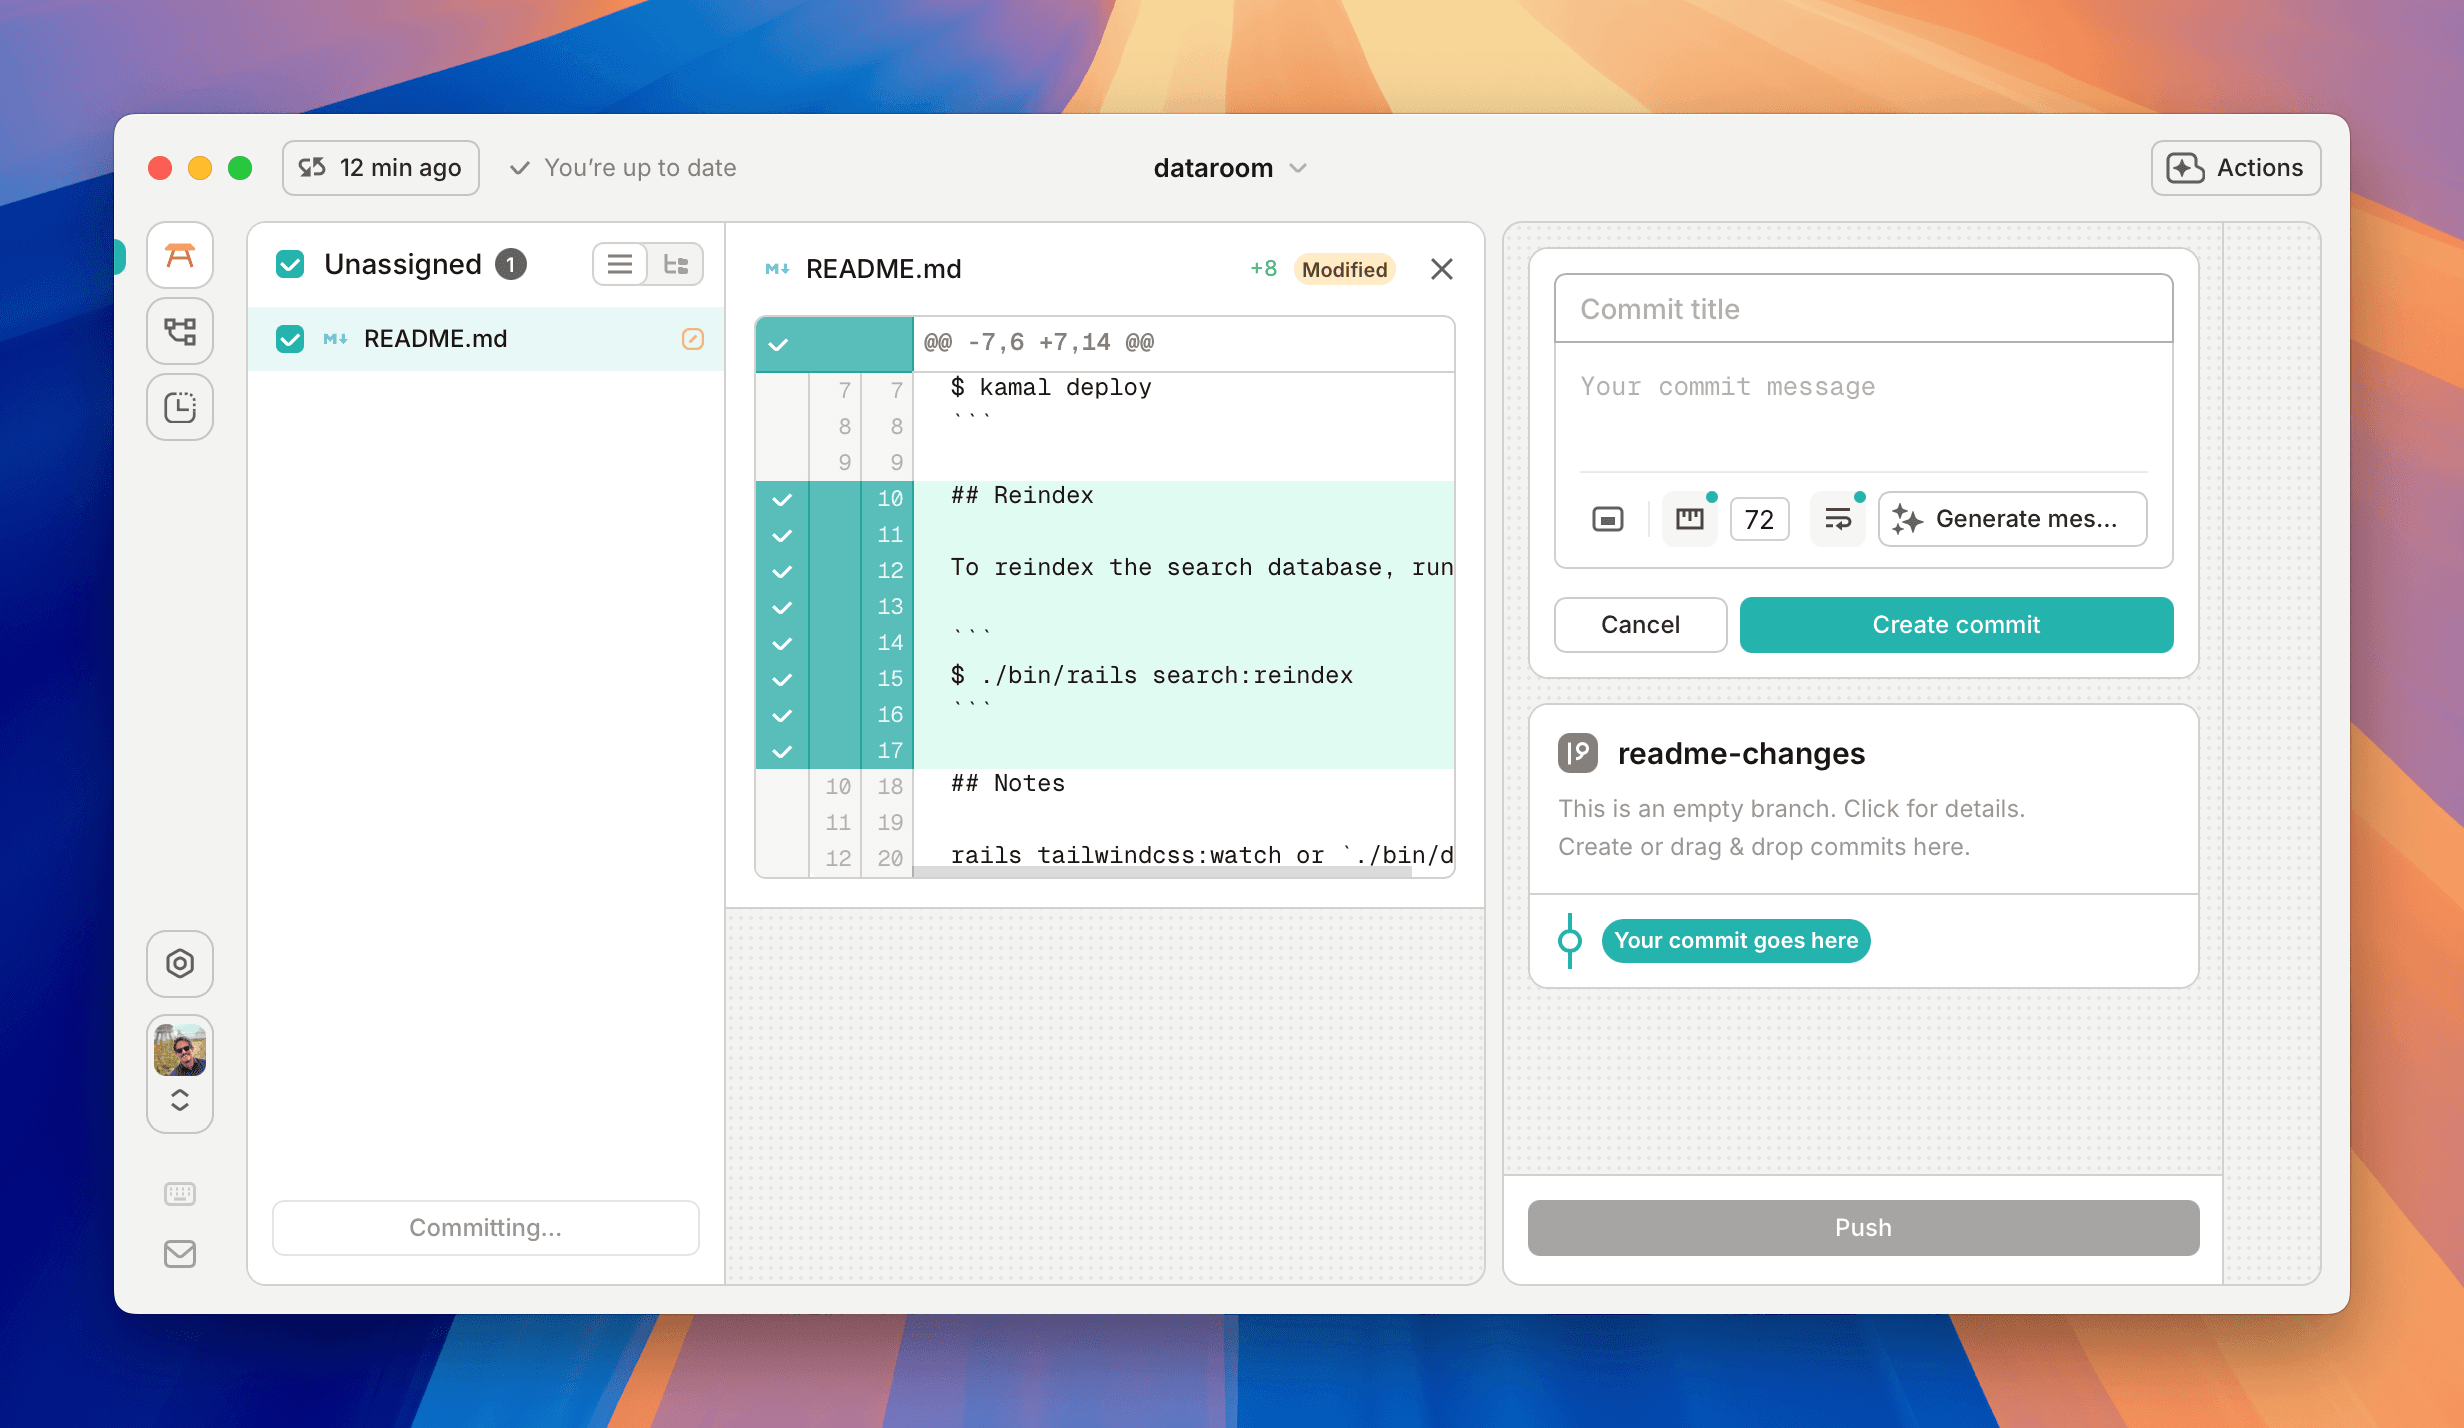
Task: Open the Branches view in the sidebar
Action: click(x=180, y=331)
